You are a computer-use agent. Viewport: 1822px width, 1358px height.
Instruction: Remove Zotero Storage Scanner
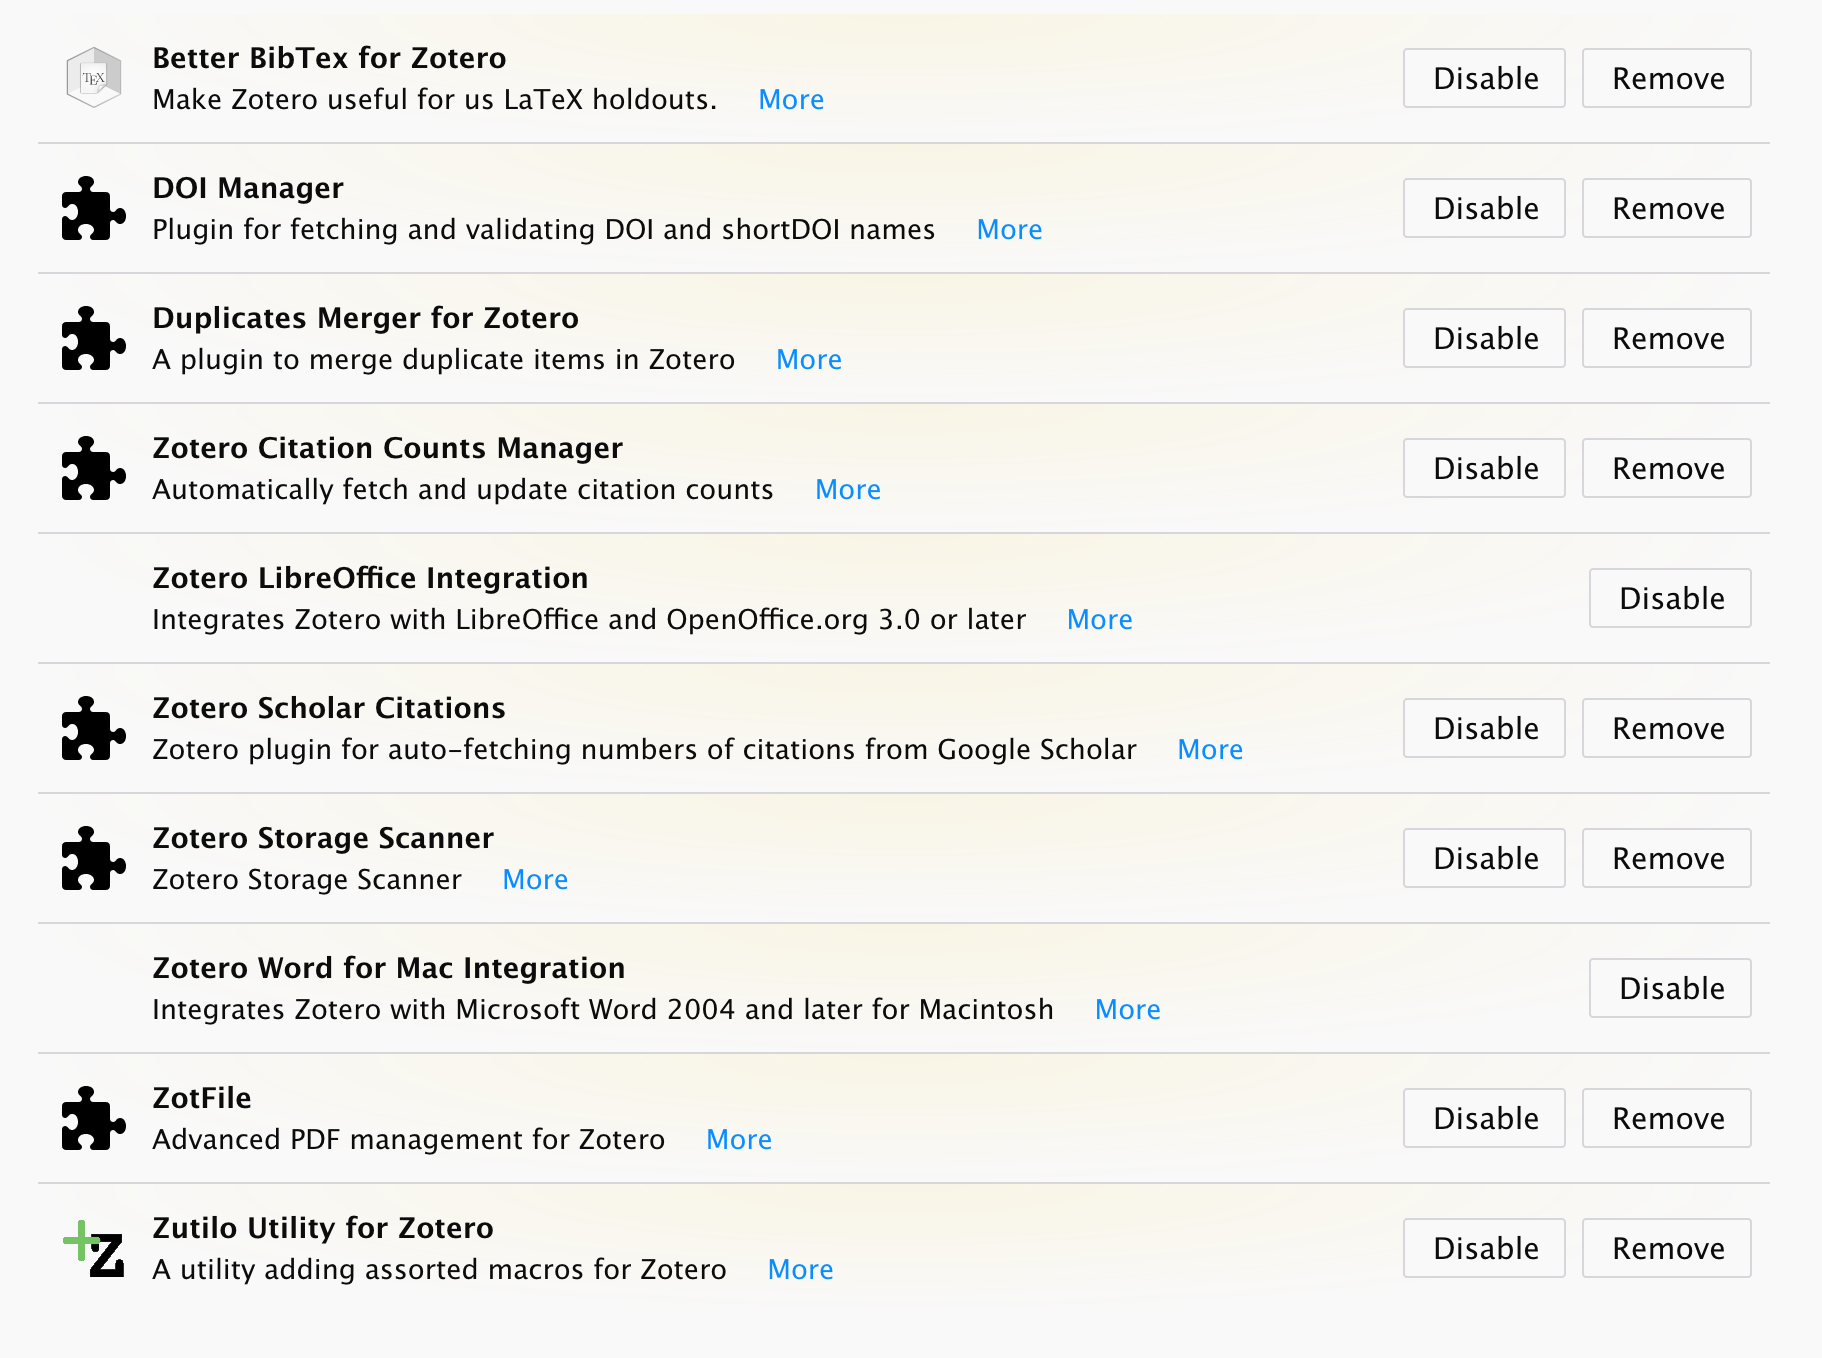tap(1667, 858)
